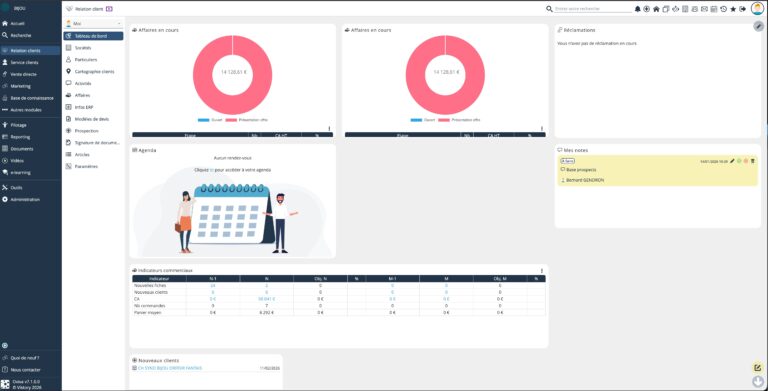Expand the Moi user selector dropdown
The image size is (768, 391).
[x=93, y=24]
